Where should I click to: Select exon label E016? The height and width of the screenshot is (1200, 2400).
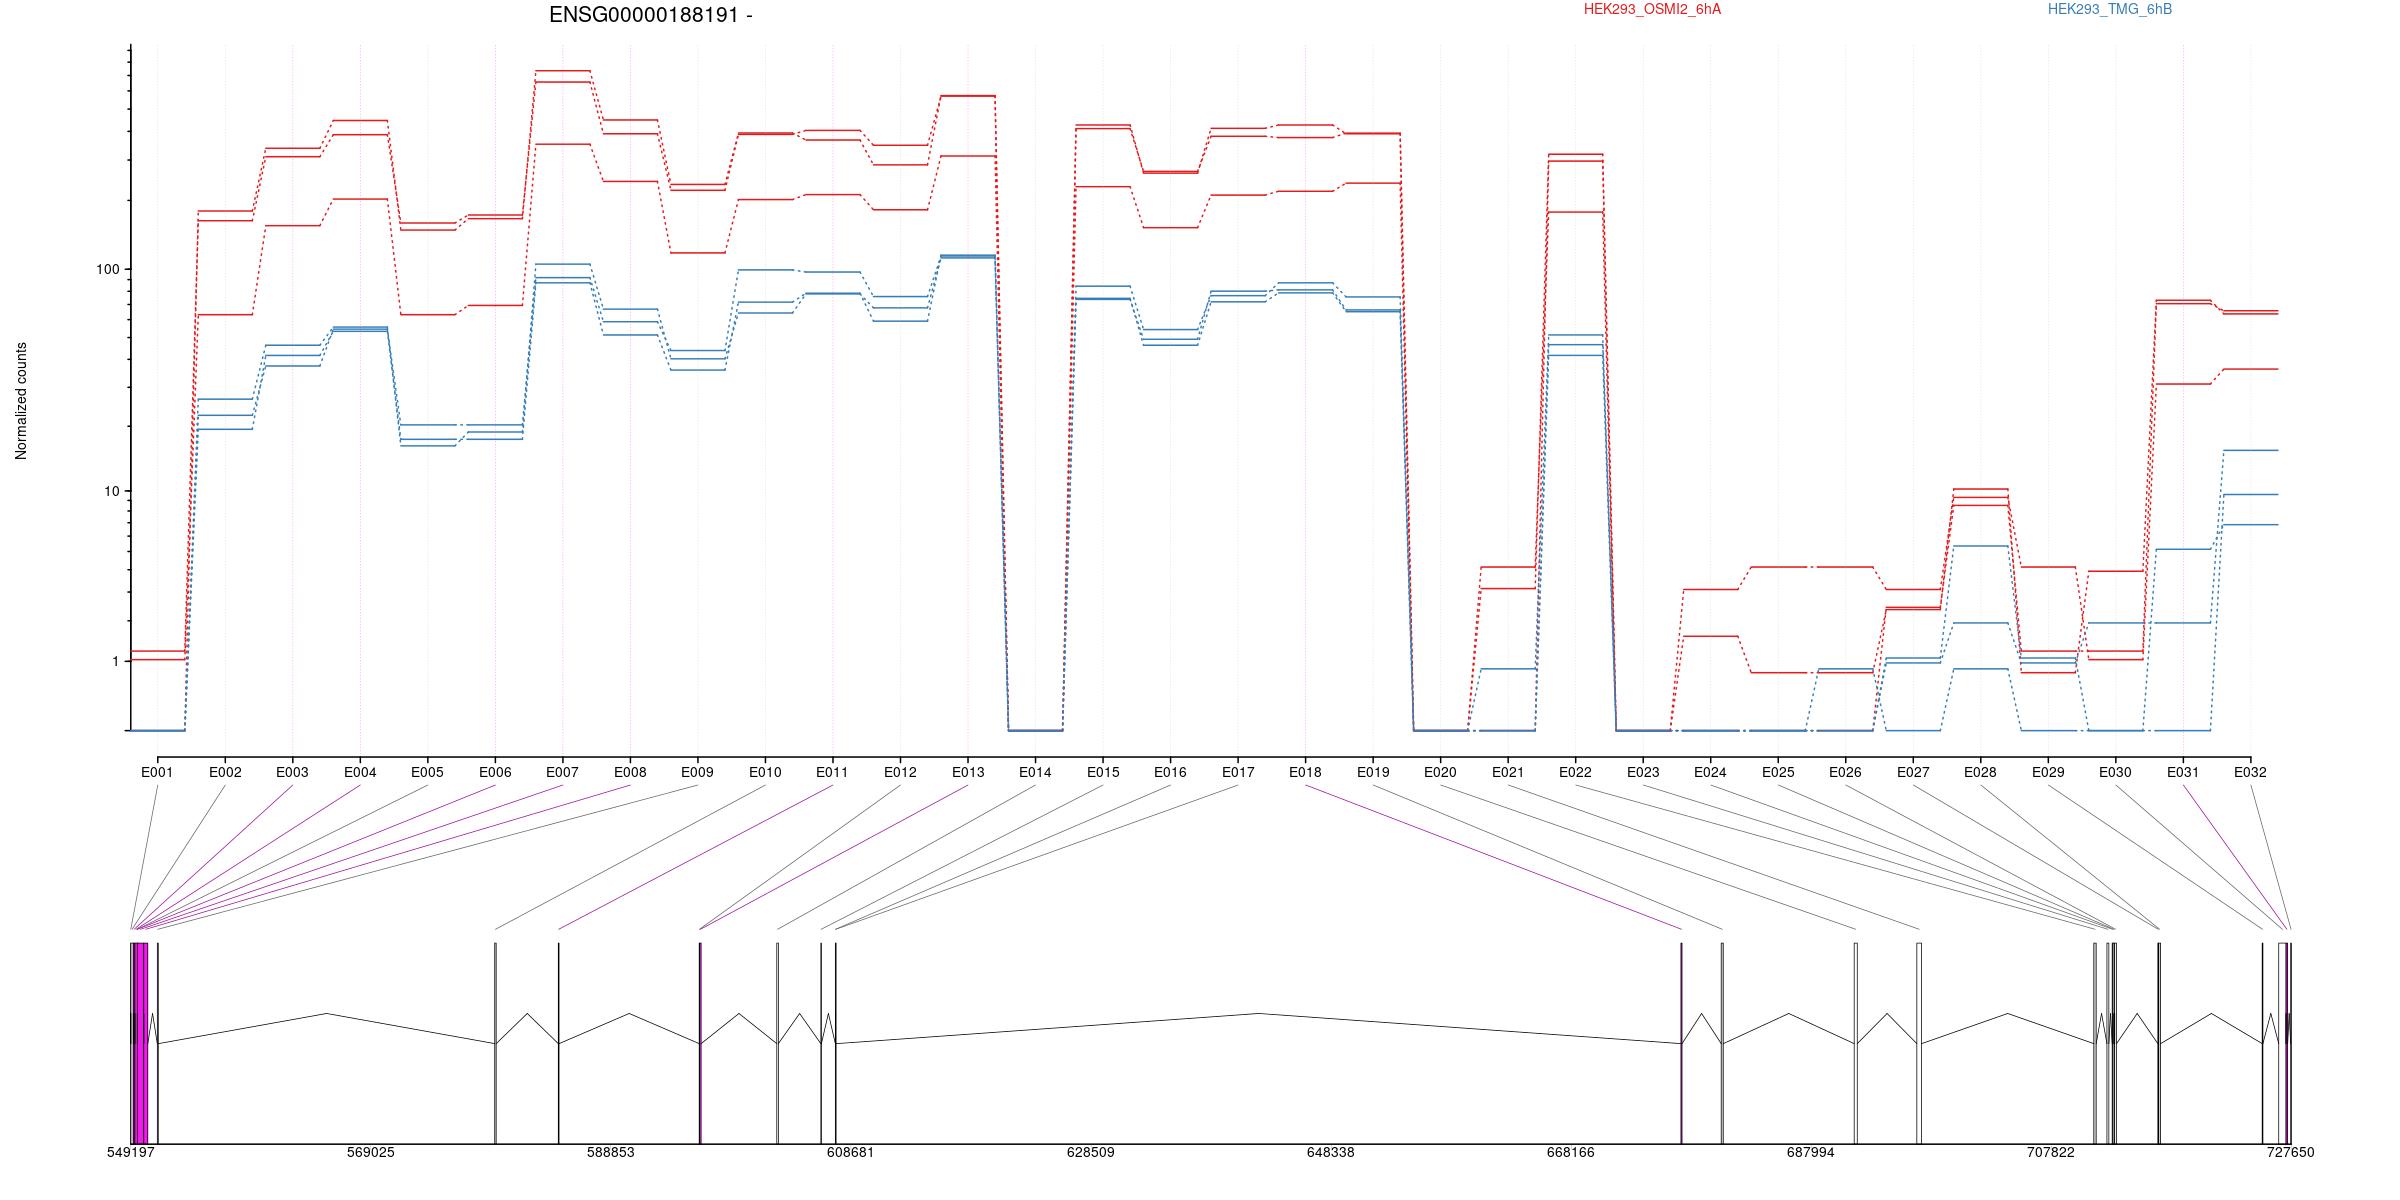1170,772
